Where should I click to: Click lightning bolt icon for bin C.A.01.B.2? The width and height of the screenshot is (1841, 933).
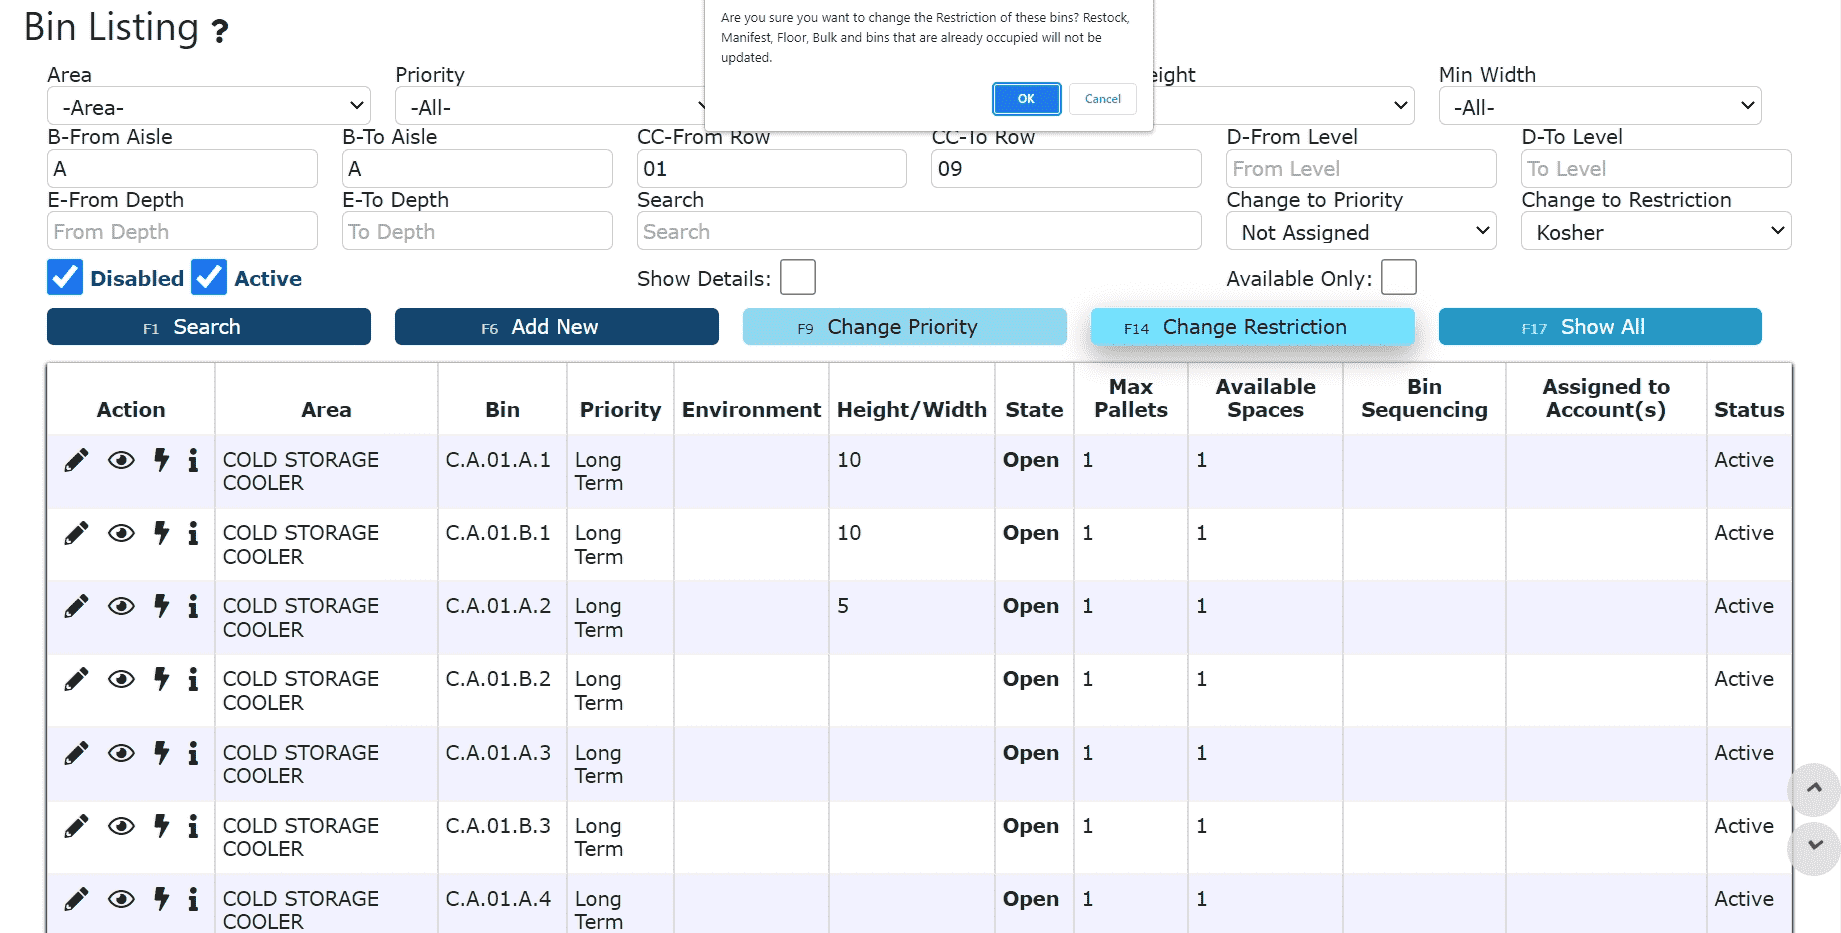pyautogui.click(x=161, y=679)
